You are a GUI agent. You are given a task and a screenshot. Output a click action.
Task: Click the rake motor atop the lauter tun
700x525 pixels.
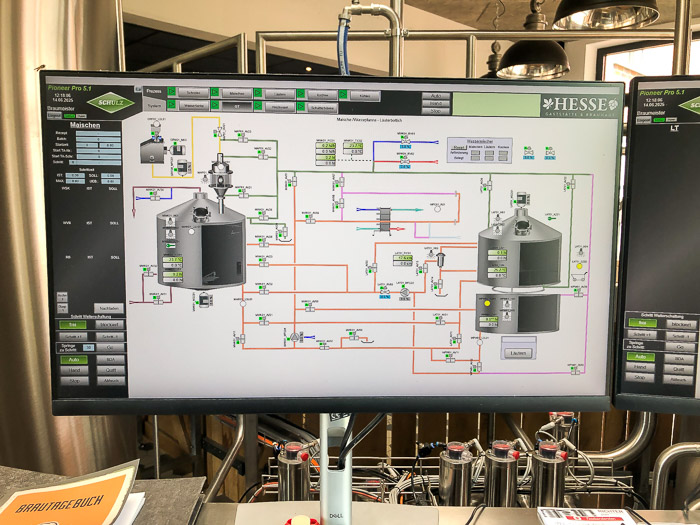(x=522, y=199)
